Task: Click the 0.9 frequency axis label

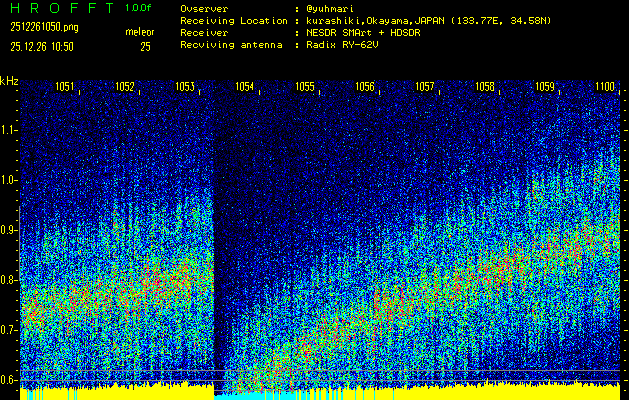Action: click(7, 230)
